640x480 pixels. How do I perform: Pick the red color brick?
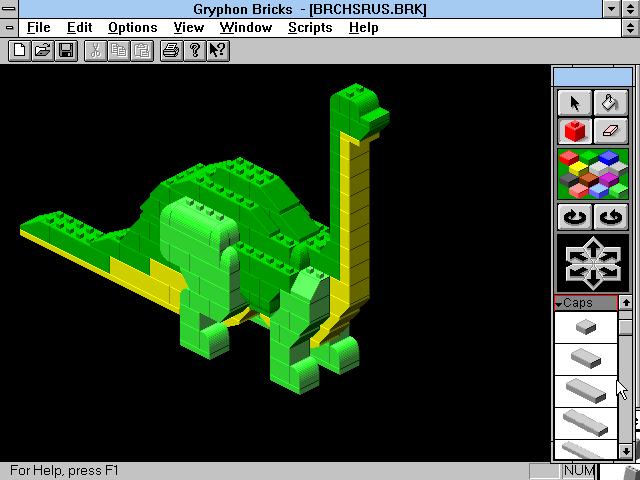[x=569, y=158]
